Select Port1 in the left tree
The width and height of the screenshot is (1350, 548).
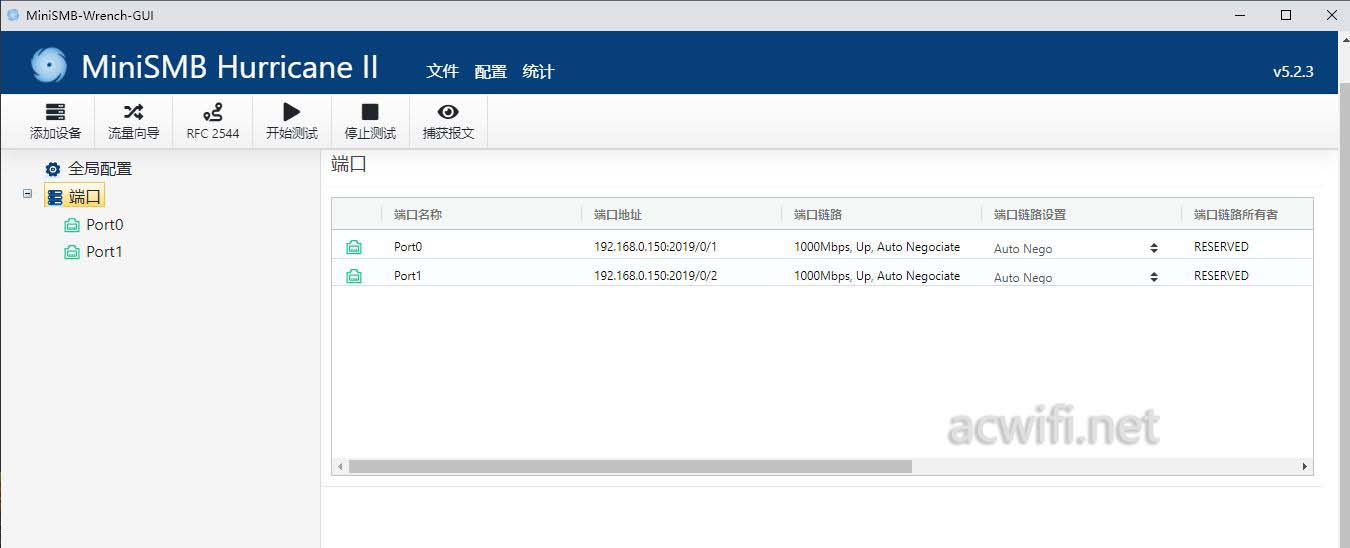pyautogui.click(x=104, y=252)
